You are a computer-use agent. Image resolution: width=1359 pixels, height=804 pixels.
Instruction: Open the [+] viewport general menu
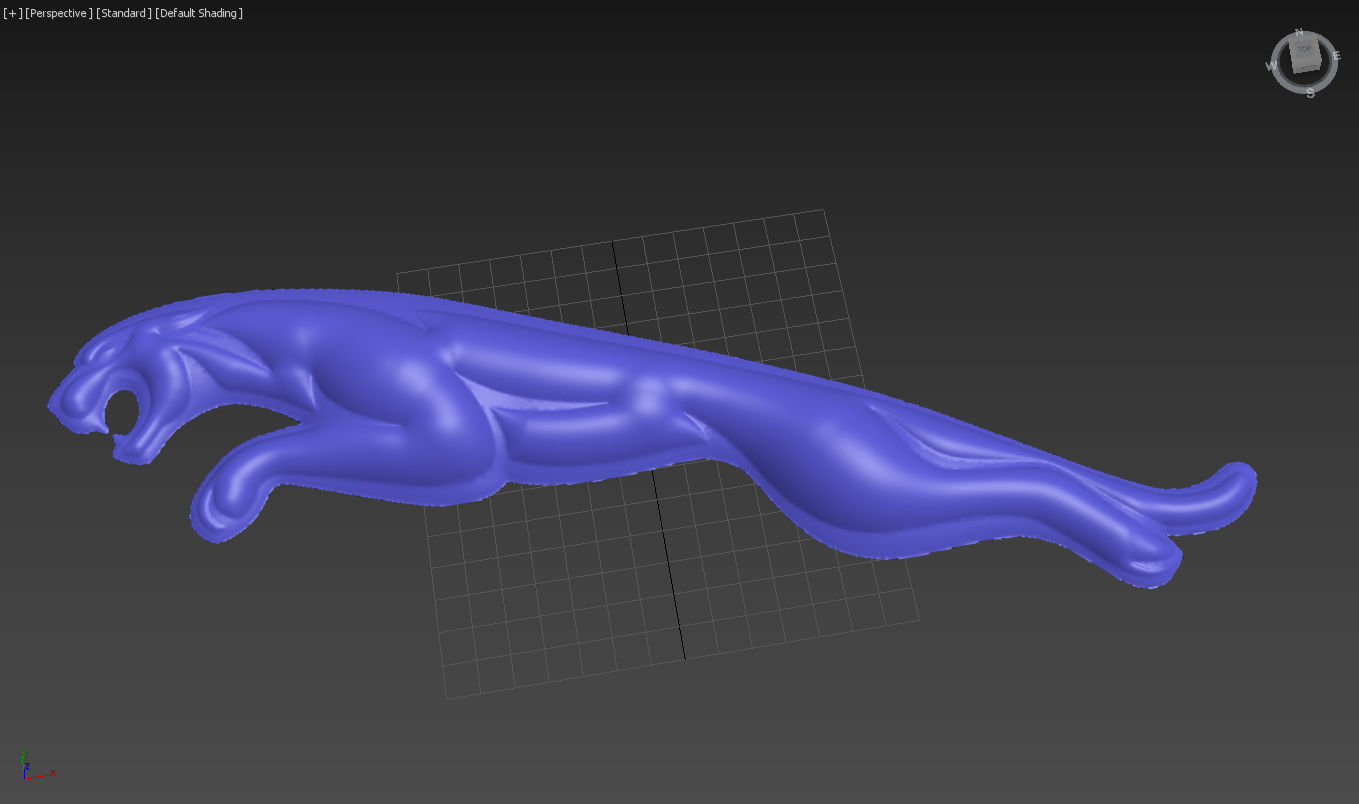(13, 13)
